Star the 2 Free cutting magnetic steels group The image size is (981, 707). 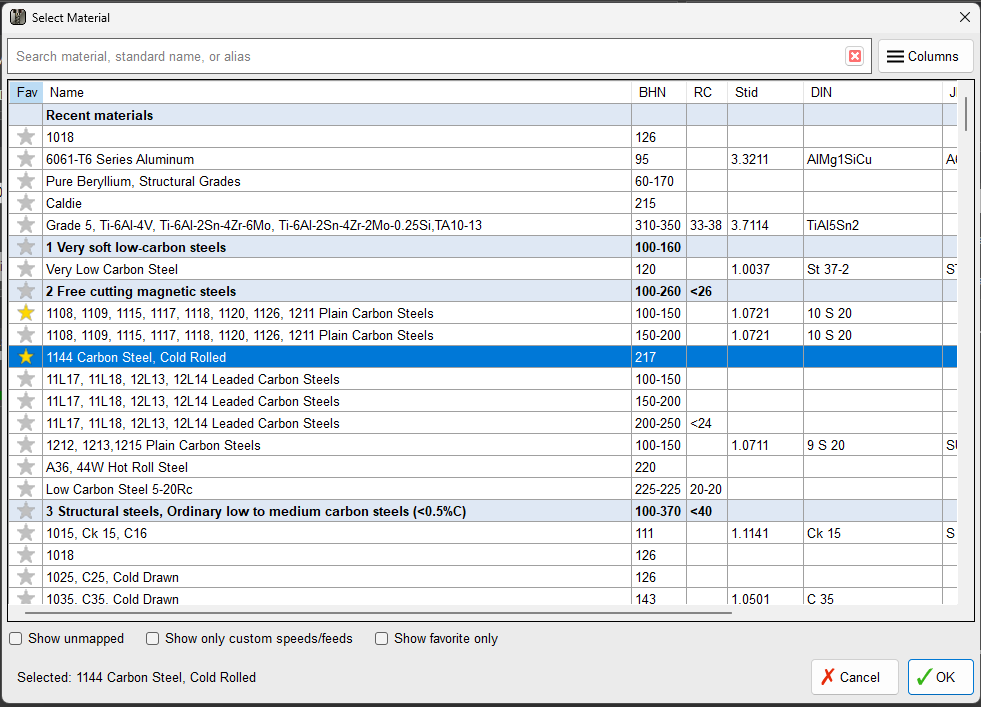26,291
